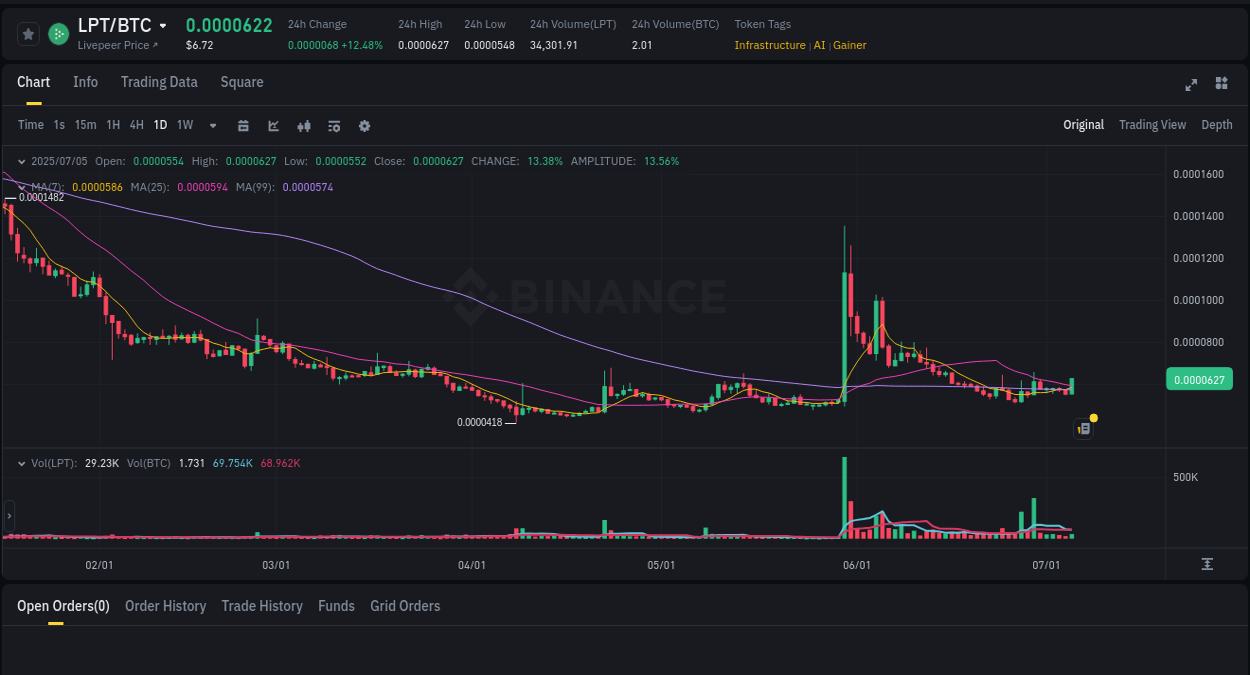
Task: Click the scale adjustment icon below the price axis
Action: [1206, 564]
